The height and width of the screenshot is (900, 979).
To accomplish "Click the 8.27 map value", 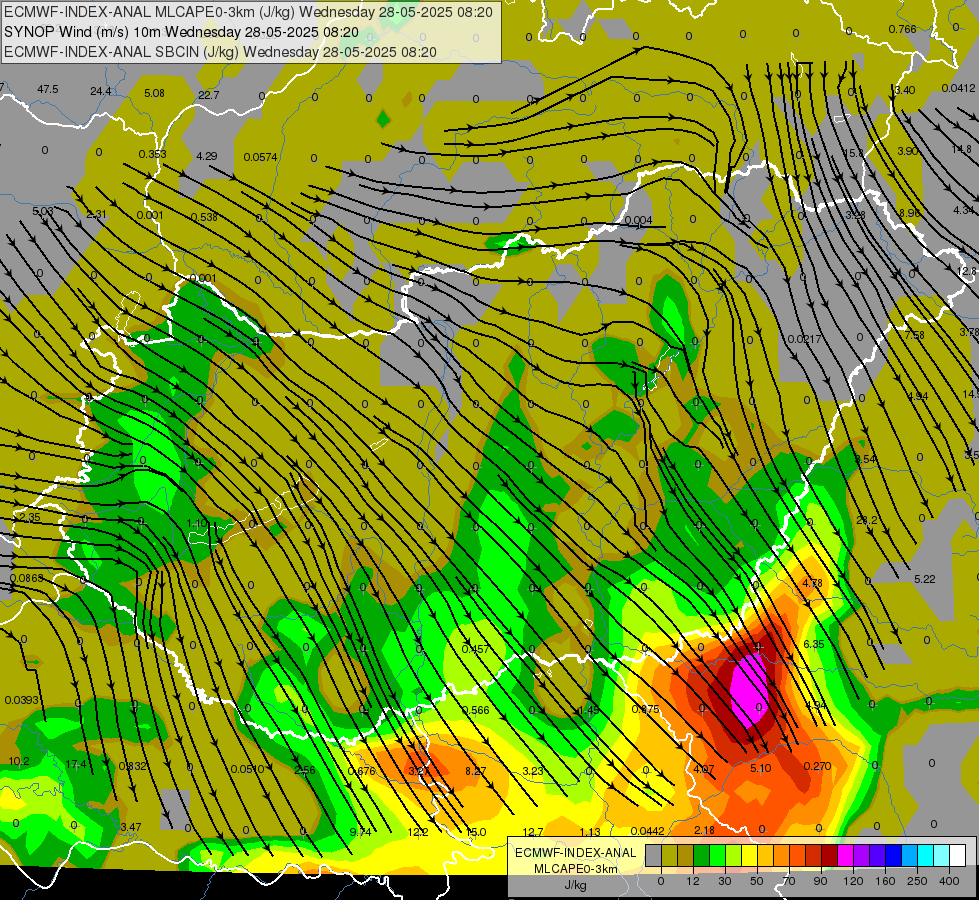I will point(475,771).
